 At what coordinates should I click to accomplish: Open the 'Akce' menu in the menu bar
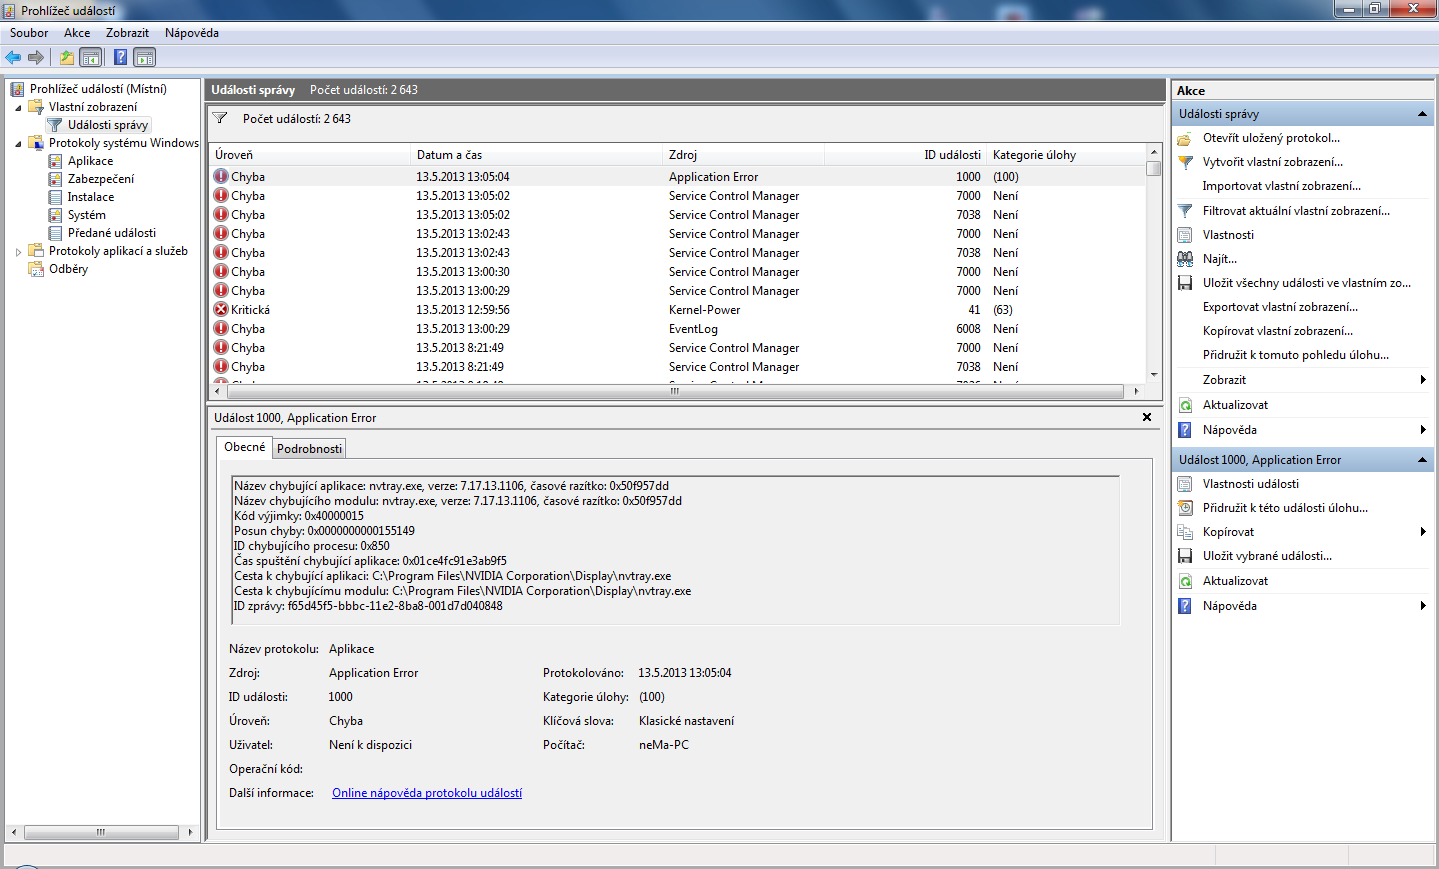point(77,33)
